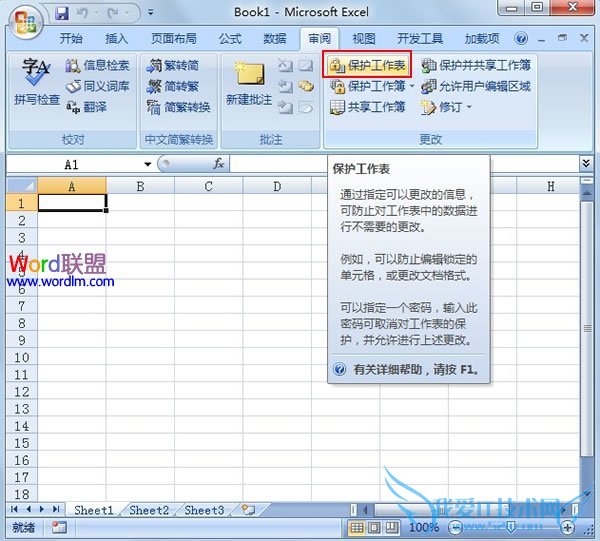Viewport: 600px width, 541px height.
Task: Insert a 新建批注 new comment
Action: [249, 83]
